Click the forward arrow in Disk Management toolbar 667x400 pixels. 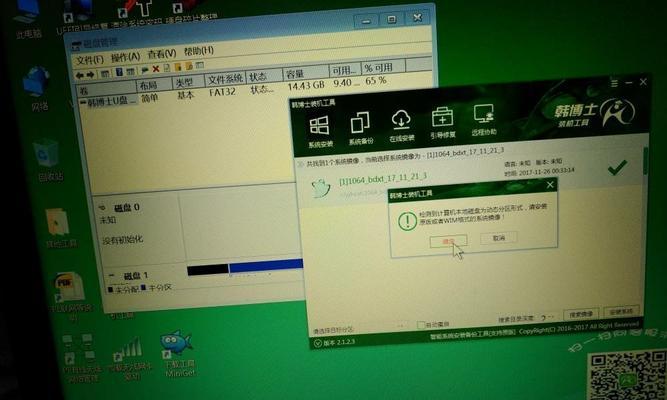click(90, 74)
